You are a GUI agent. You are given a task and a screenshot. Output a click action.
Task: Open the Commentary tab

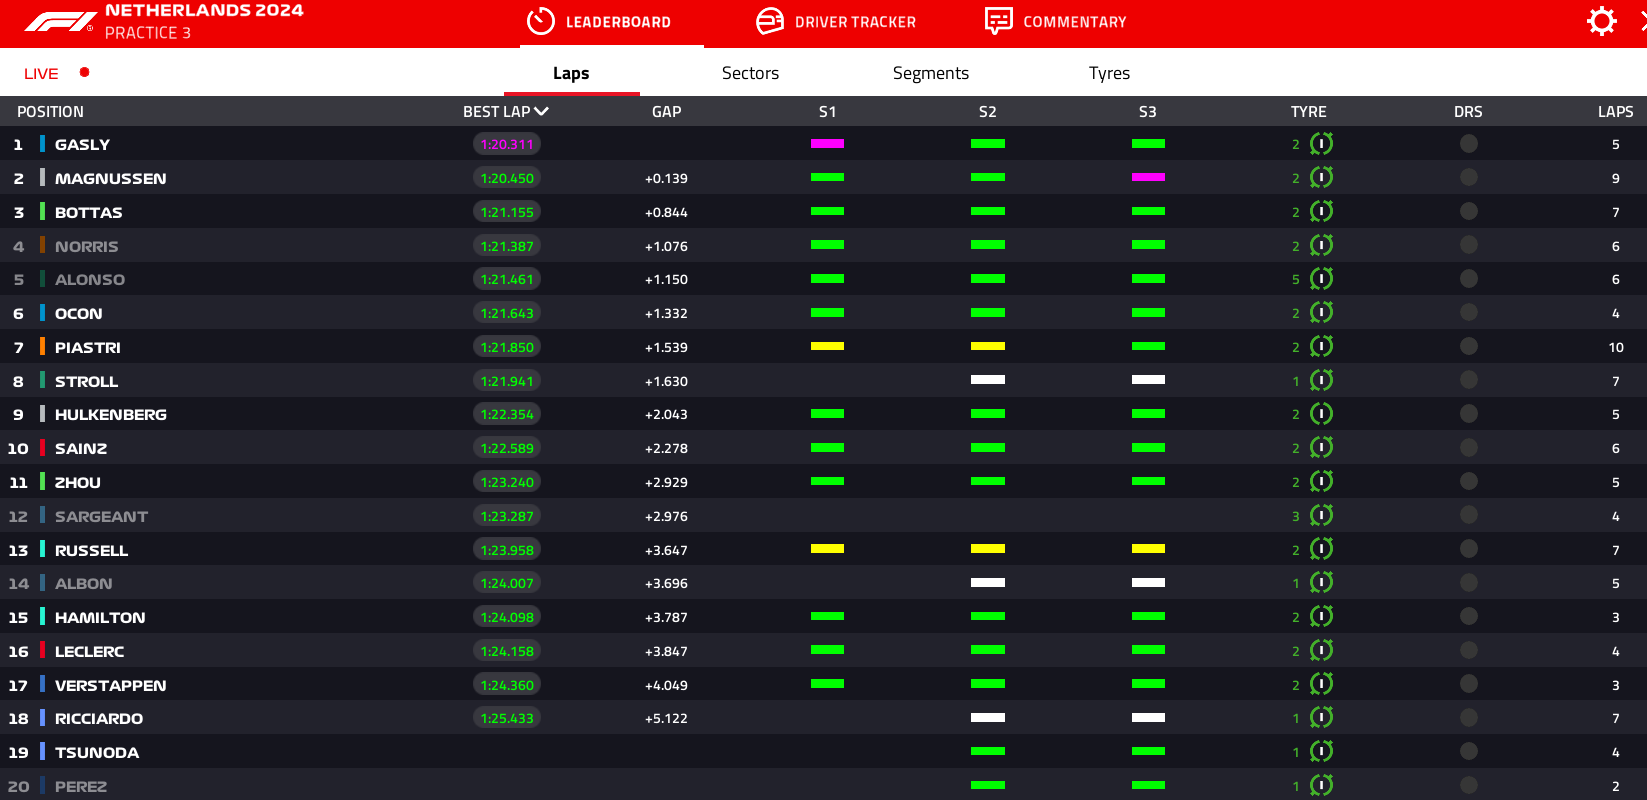coord(1055,22)
